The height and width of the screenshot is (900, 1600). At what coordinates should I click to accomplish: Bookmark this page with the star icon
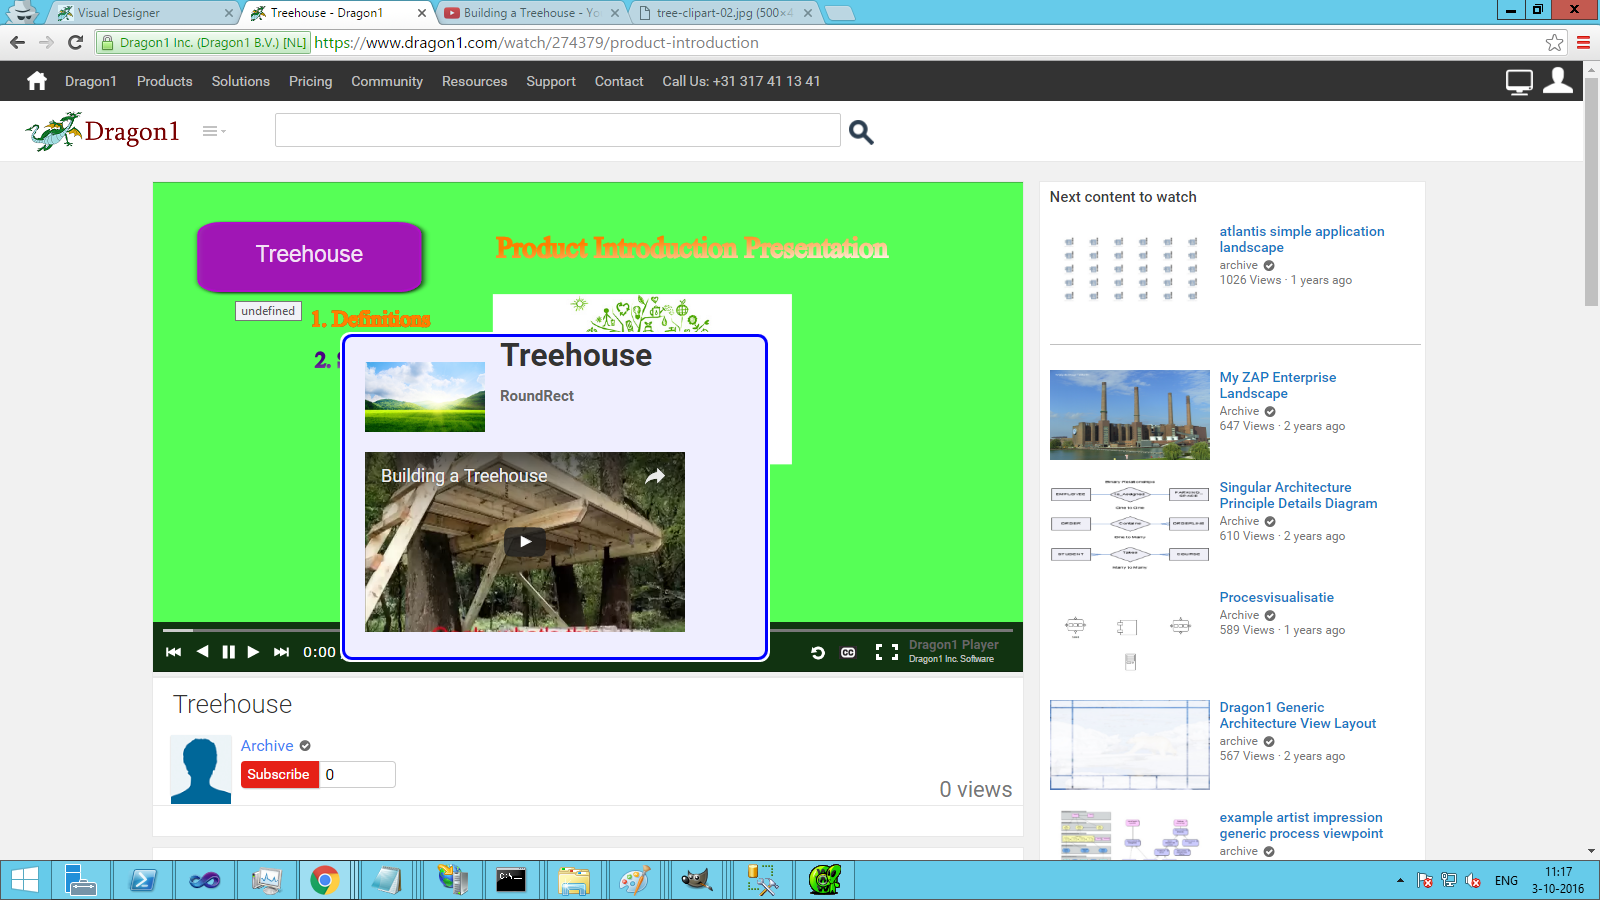click(x=1554, y=42)
